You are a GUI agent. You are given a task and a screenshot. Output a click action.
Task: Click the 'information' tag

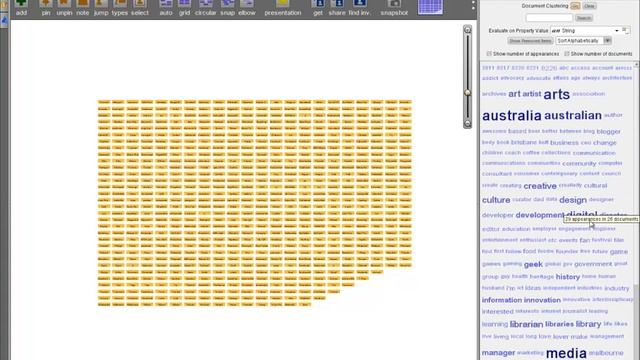[502, 300]
